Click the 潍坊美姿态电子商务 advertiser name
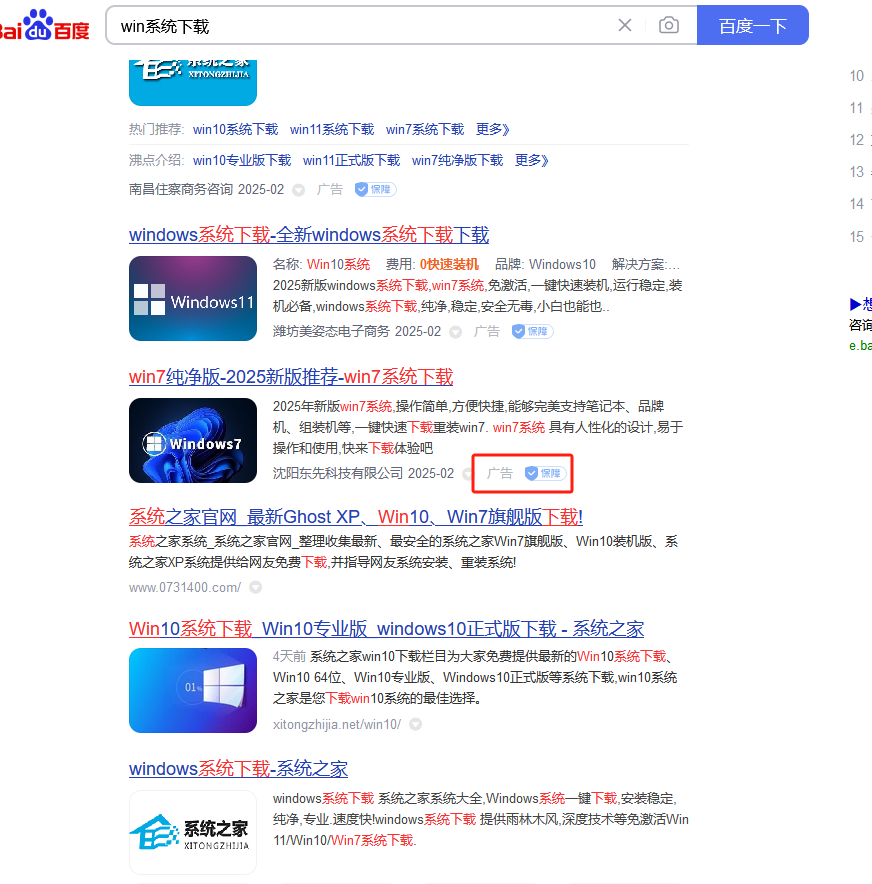 (x=331, y=332)
